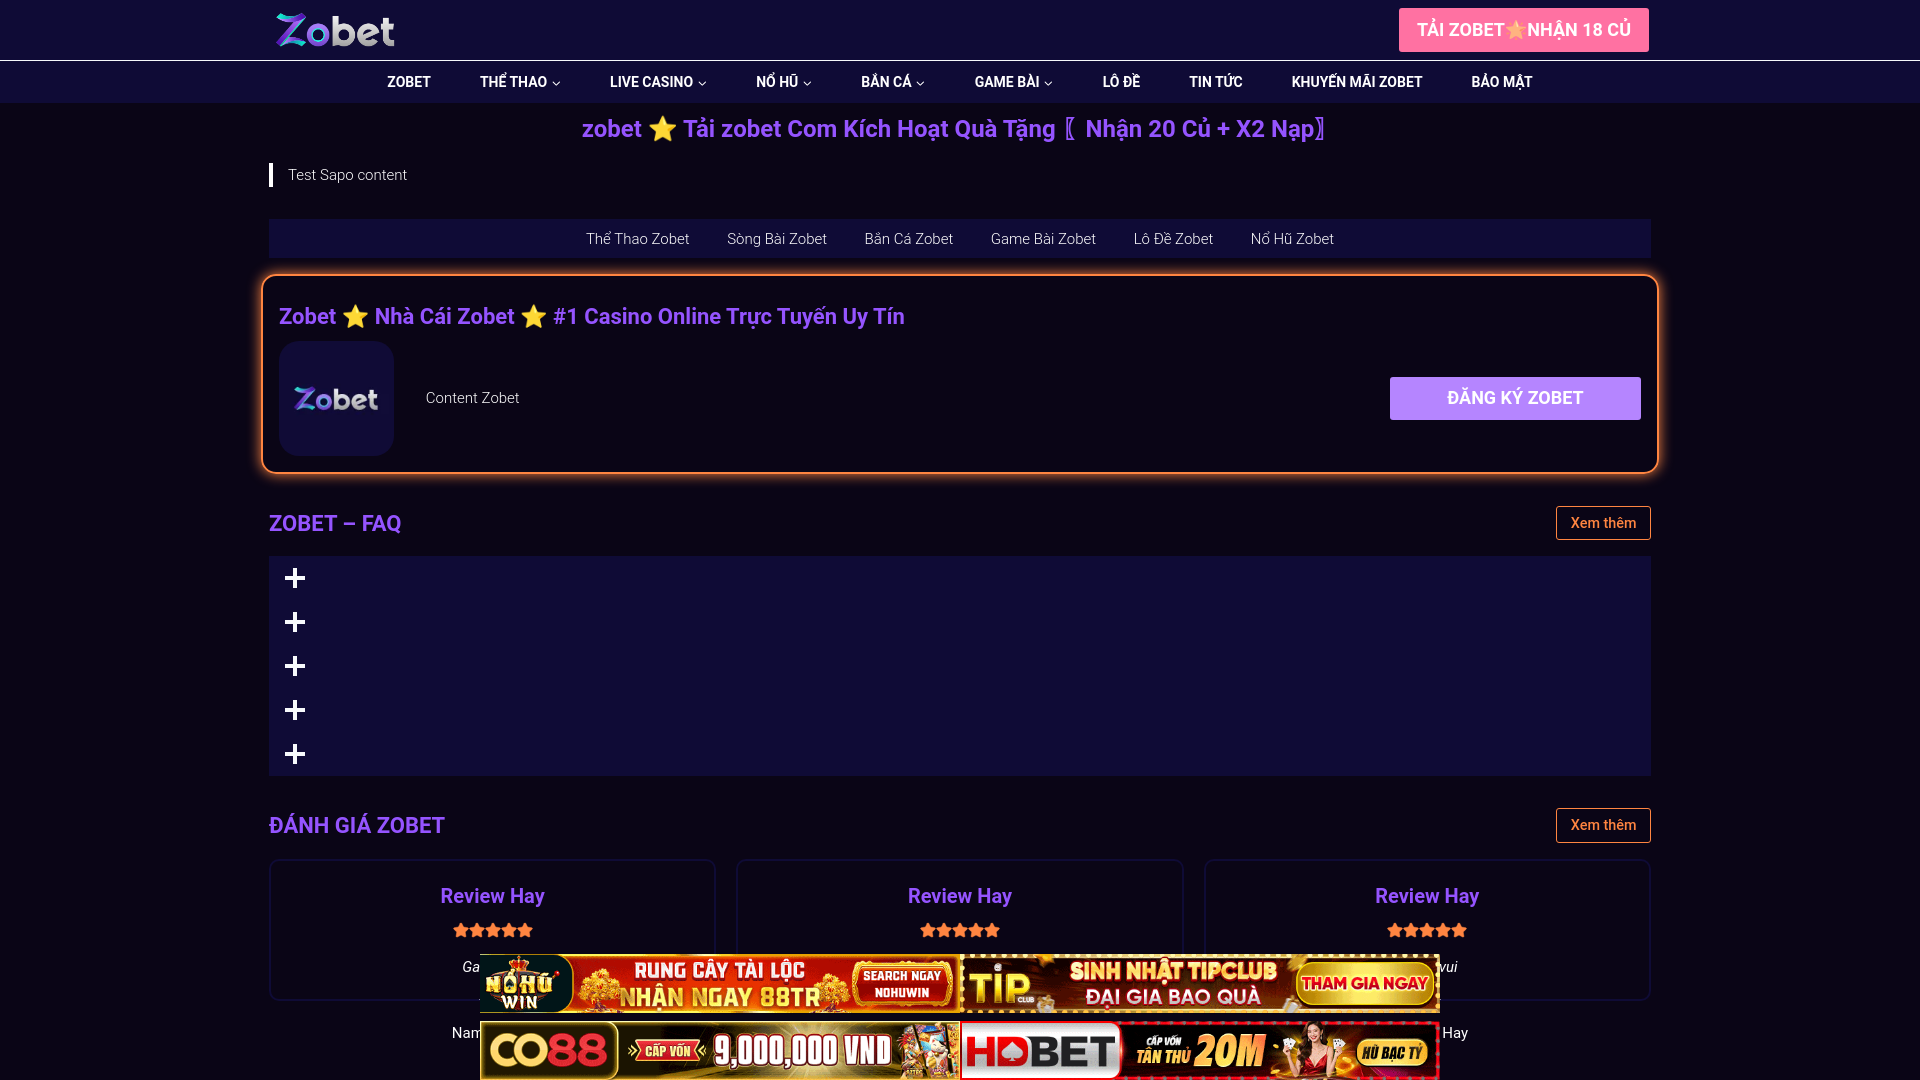The width and height of the screenshot is (1920, 1080).
Task: Click the ZOBET – FAQ section heading
Action: 335,524
